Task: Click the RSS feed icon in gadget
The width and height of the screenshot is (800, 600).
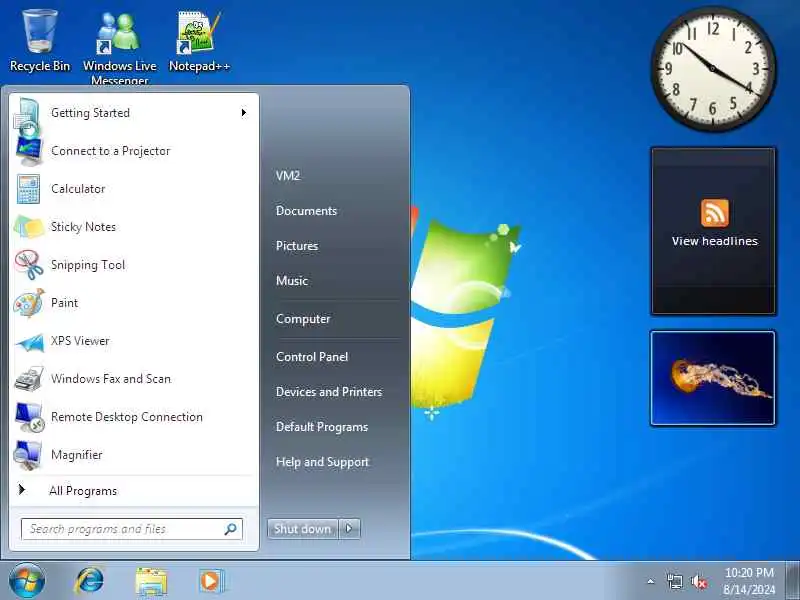Action: (714, 213)
